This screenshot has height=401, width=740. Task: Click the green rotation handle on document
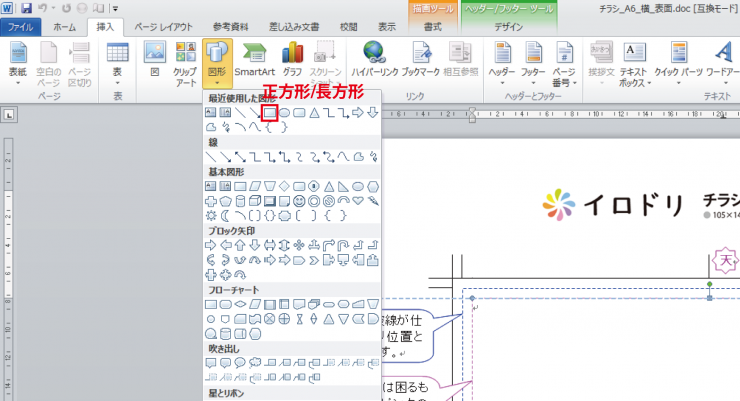(x=709, y=284)
